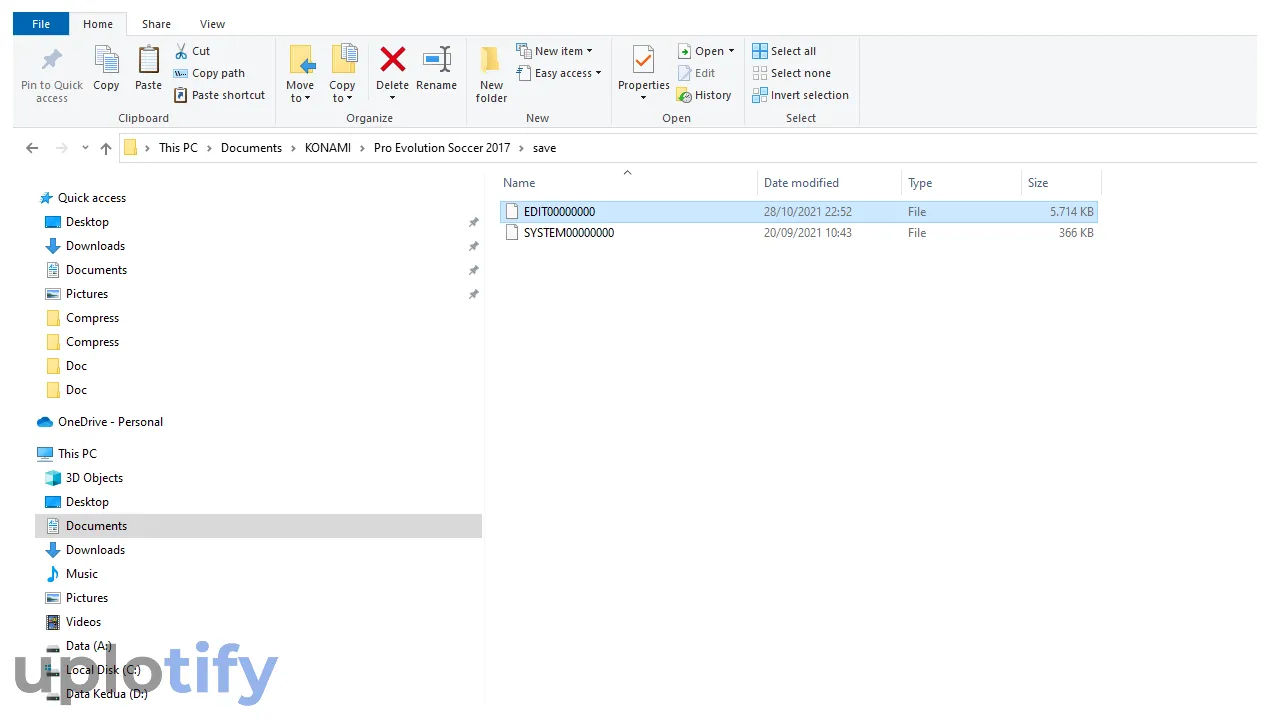1280x720 pixels.
Task: Click date 20/09/2021 10:43
Action: point(808,233)
